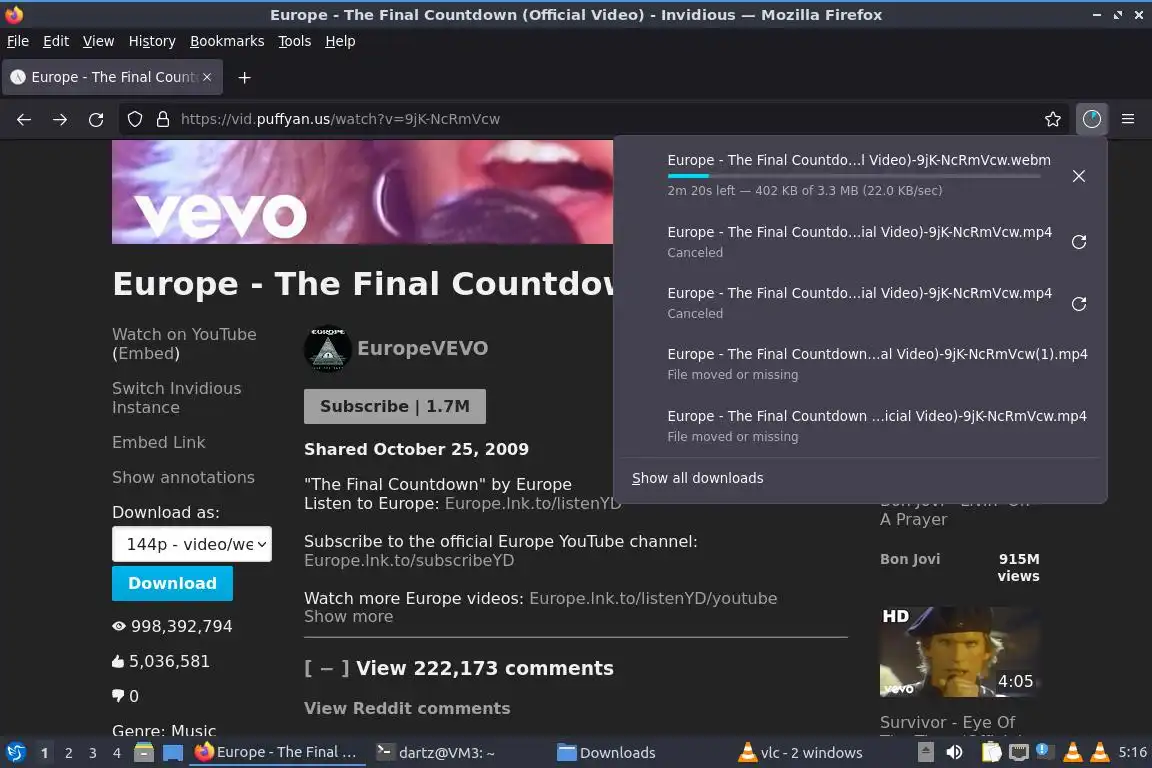Click View Reddit comments
The height and width of the screenshot is (768, 1152).
pyautogui.click(x=407, y=708)
